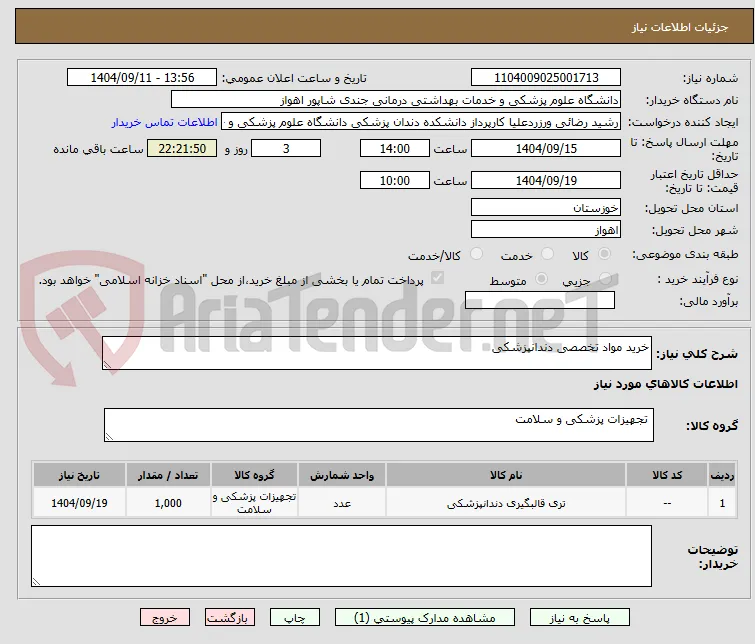Click the تعداد / مقدار column header
The image size is (755, 644).
(168, 475)
